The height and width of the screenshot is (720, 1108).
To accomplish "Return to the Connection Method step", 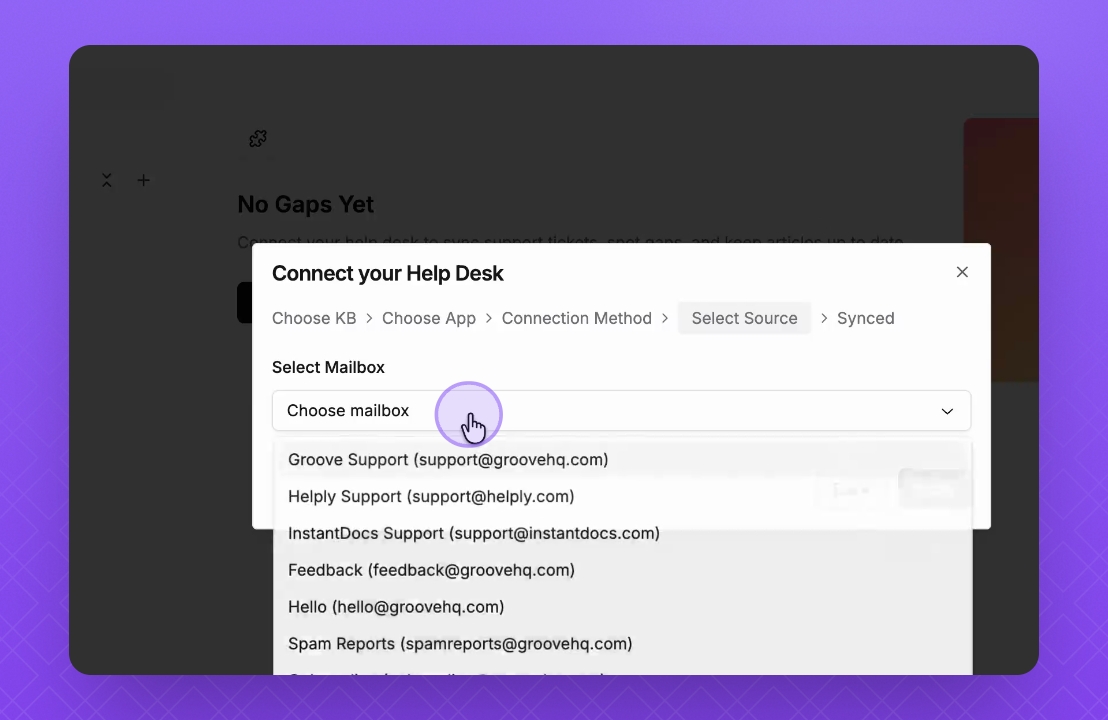I will tap(576, 318).
